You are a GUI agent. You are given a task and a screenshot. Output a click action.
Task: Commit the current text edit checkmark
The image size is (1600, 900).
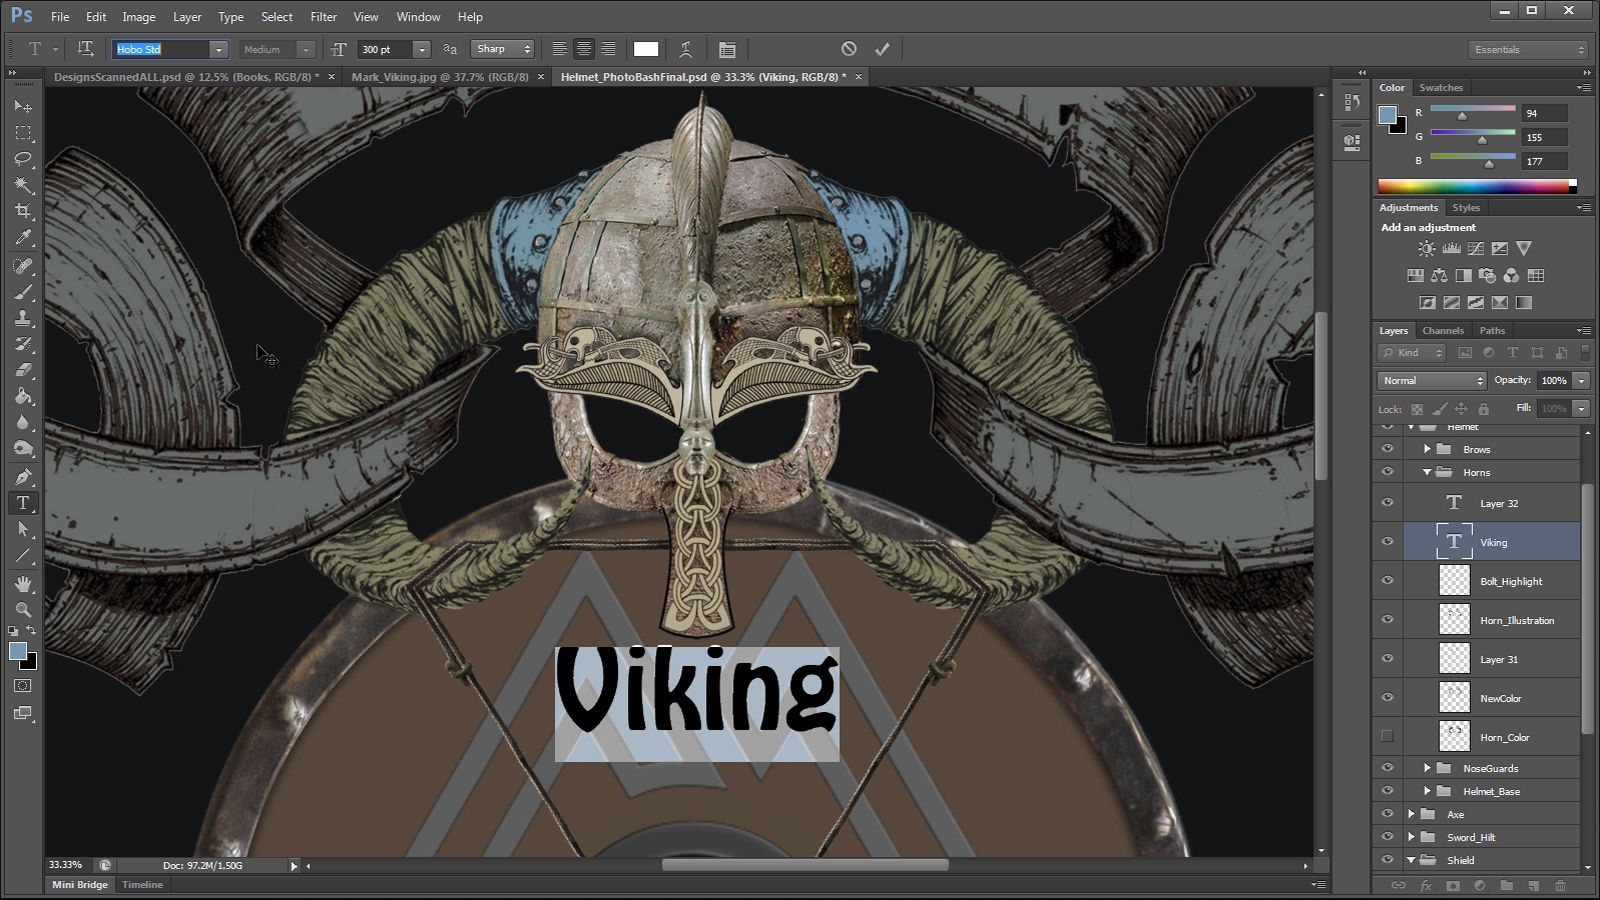pyautogui.click(x=882, y=49)
